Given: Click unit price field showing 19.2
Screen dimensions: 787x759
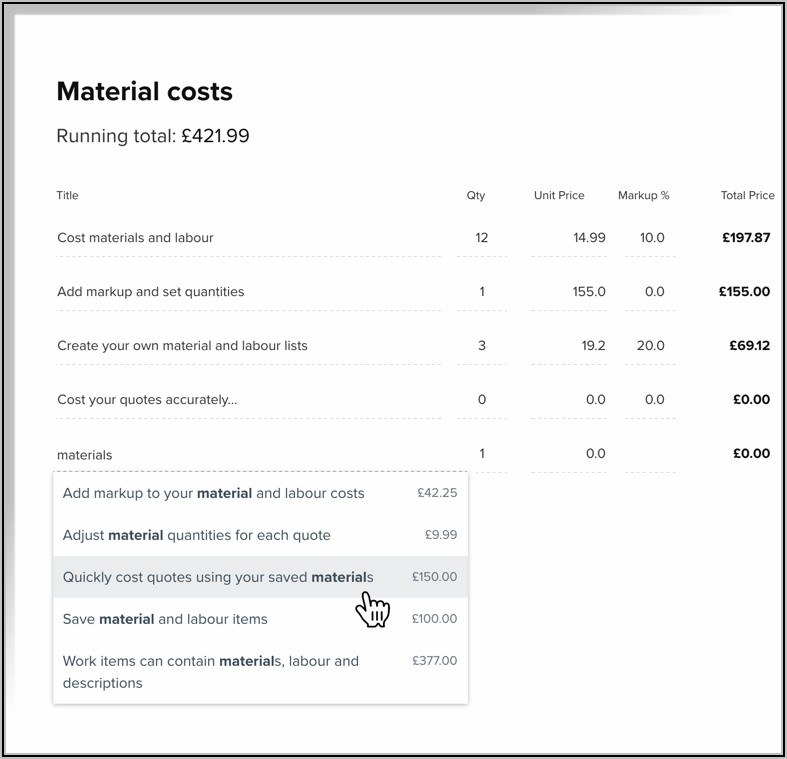Looking at the screenshot, I should pyautogui.click(x=569, y=346).
